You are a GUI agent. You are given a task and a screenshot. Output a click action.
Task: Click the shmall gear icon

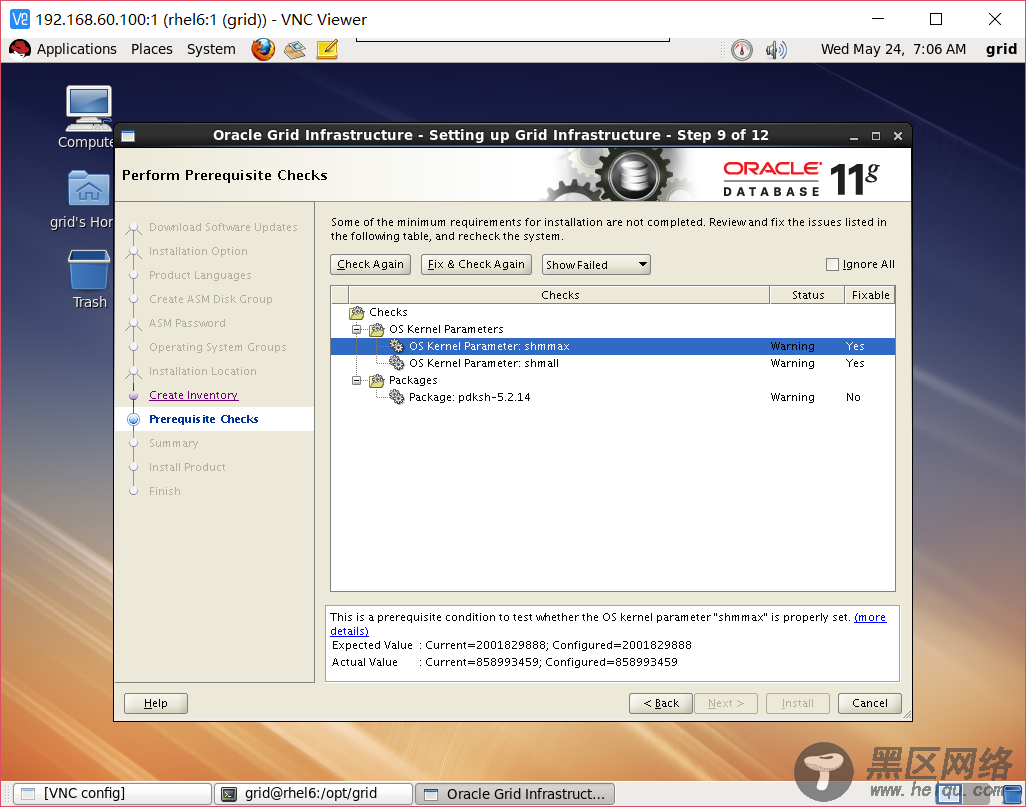397,363
